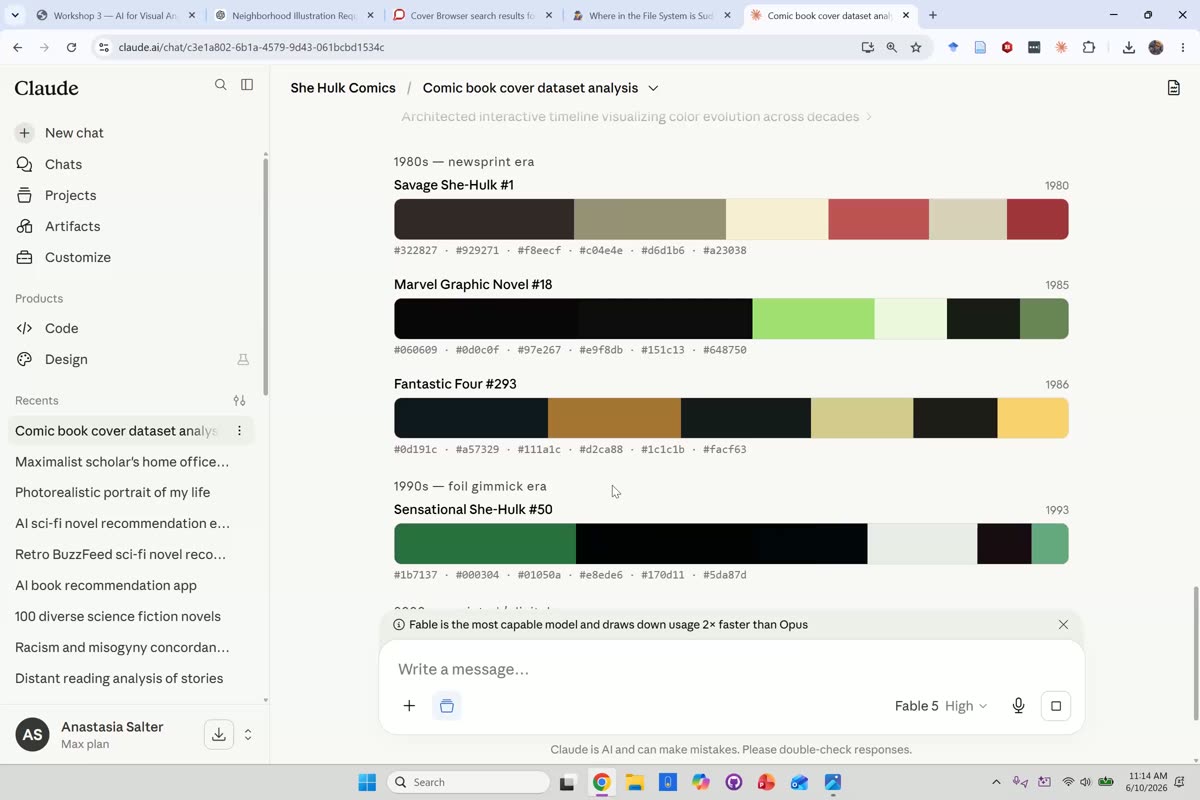Click the yellow #facf63 swatch
Image resolution: width=1200 pixels, height=800 pixels.
[x=1033, y=418]
